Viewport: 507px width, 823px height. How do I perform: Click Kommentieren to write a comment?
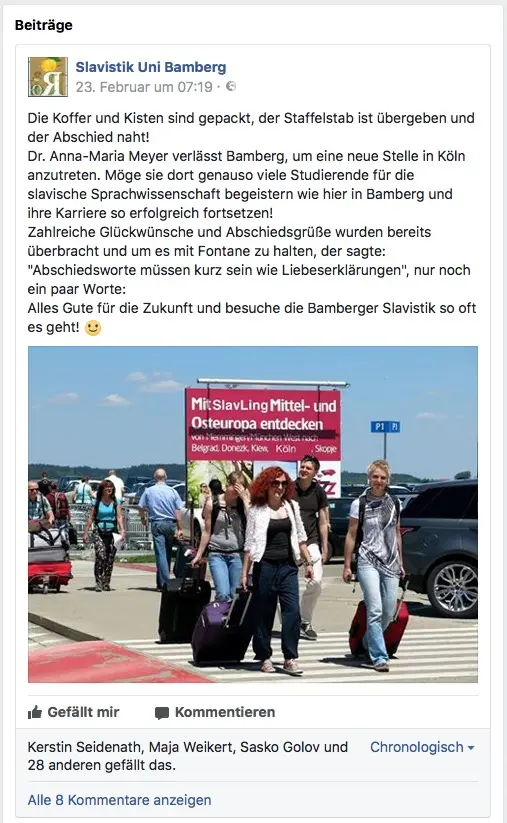[x=215, y=712]
